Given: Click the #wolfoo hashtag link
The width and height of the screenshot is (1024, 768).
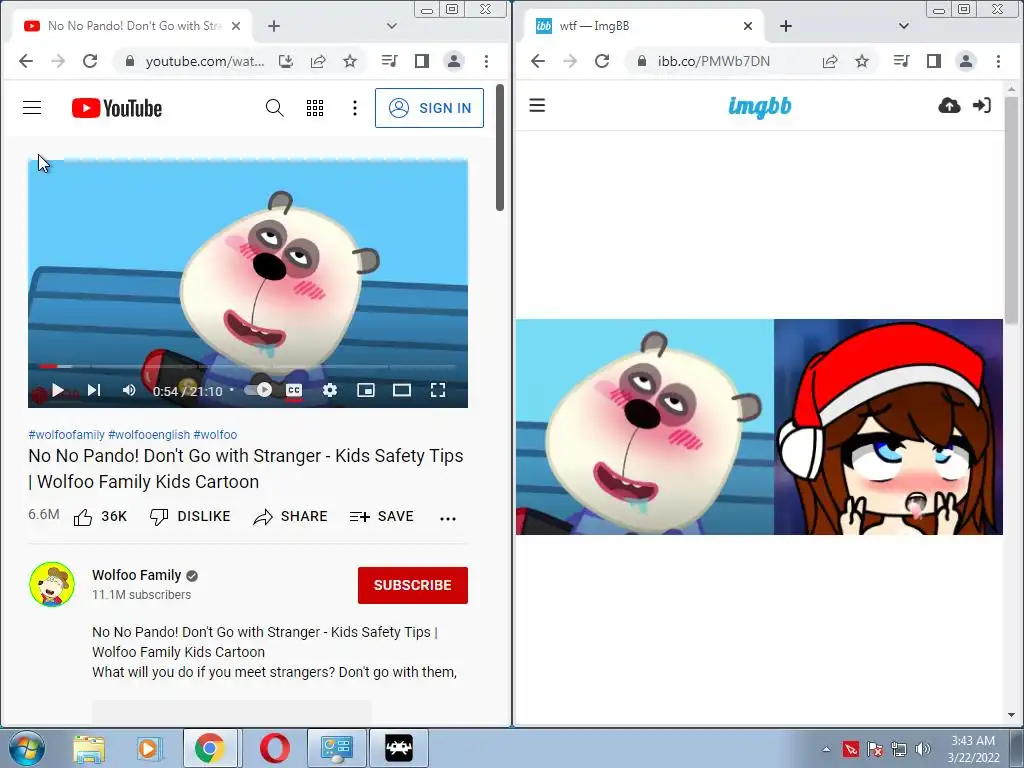Looking at the screenshot, I should [215, 434].
